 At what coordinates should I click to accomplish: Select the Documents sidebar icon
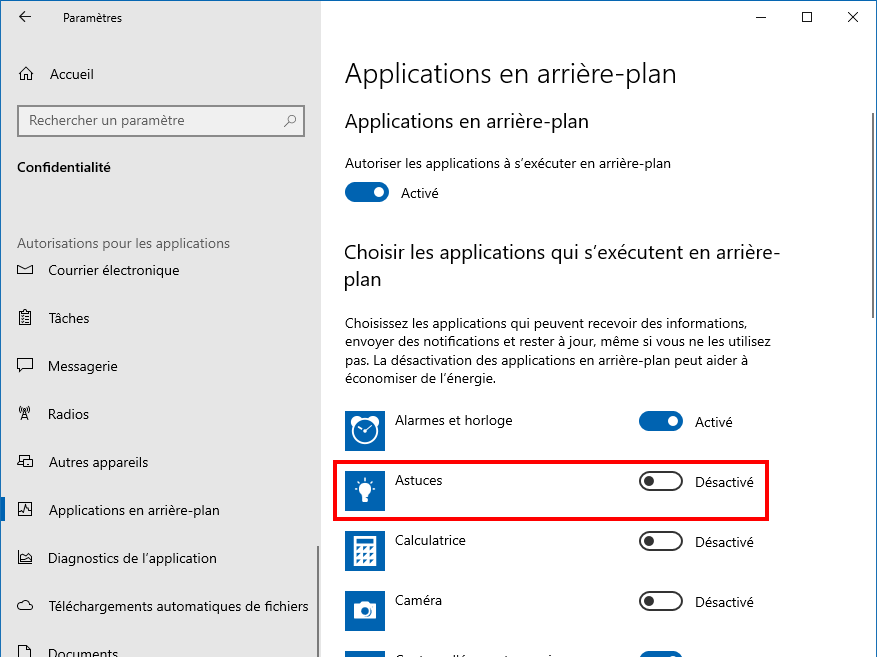click(26, 650)
